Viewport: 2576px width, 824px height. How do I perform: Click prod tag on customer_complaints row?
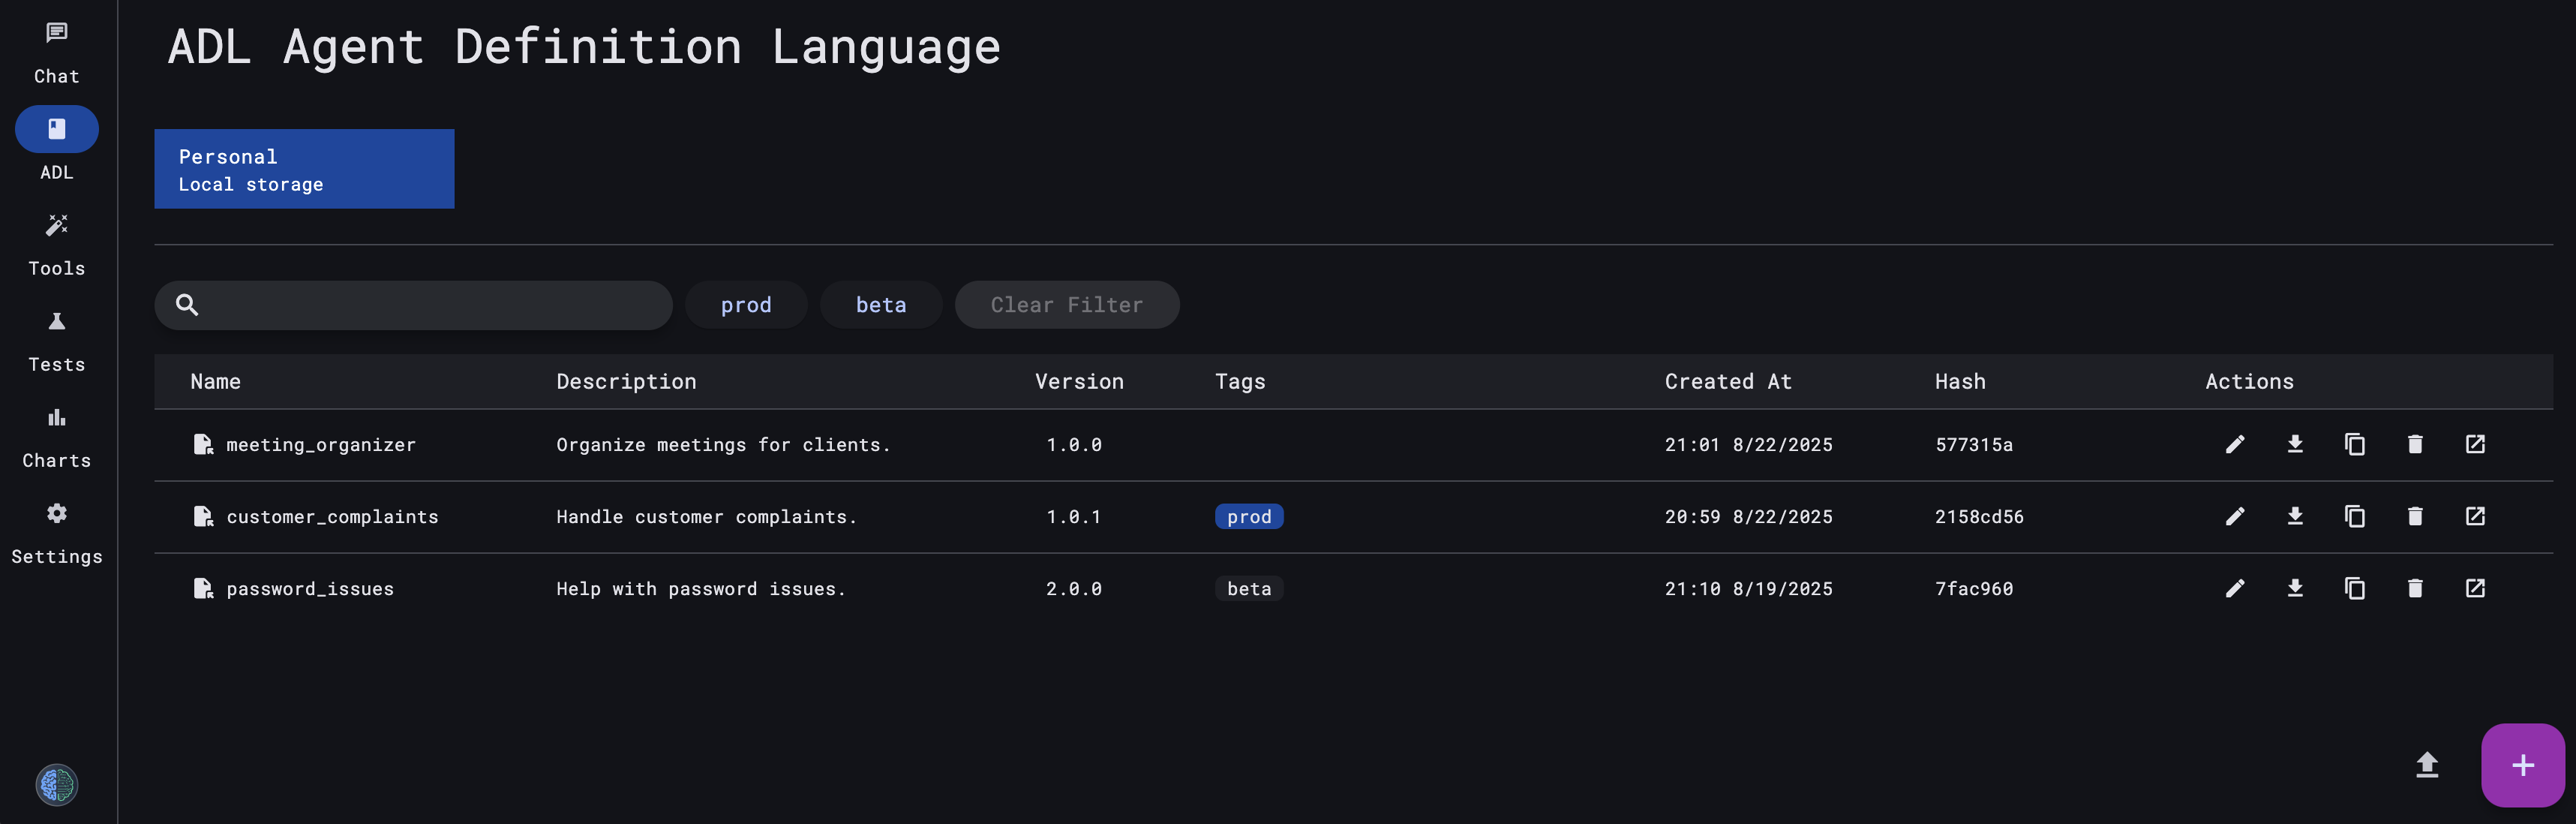point(1249,517)
